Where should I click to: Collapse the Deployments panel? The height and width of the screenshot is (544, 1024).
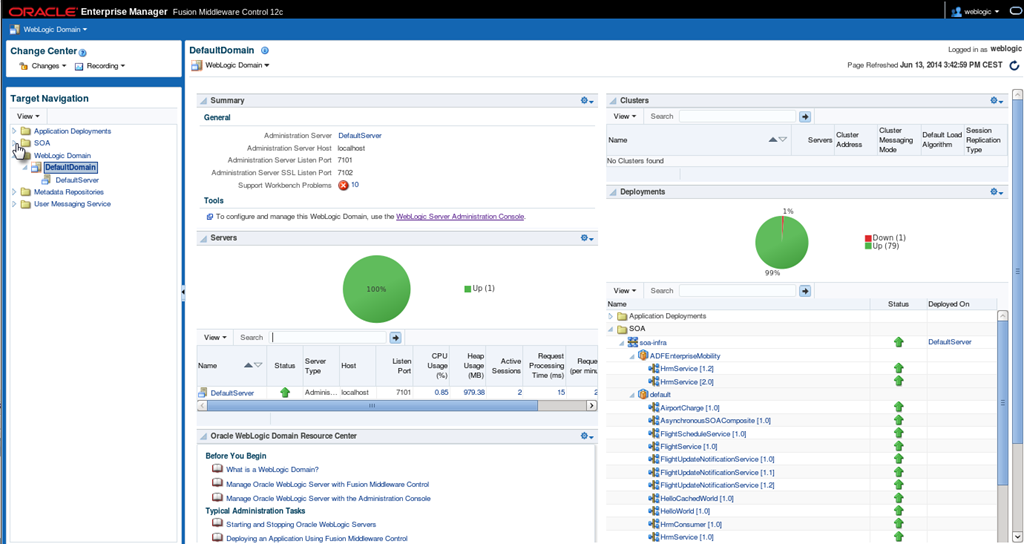[613, 193]
